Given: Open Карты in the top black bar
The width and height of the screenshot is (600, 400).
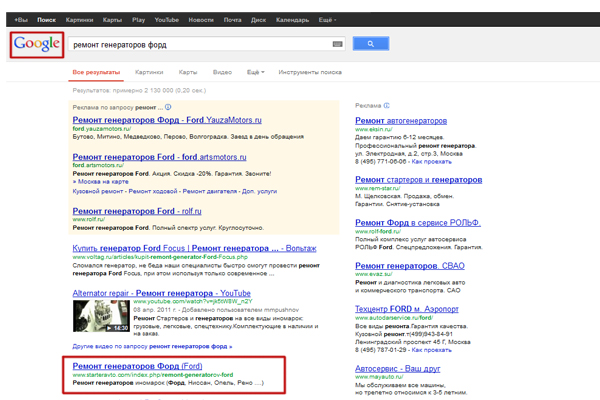Looking at the screenshot, I should pyautogui.click(x=112, y=20).
